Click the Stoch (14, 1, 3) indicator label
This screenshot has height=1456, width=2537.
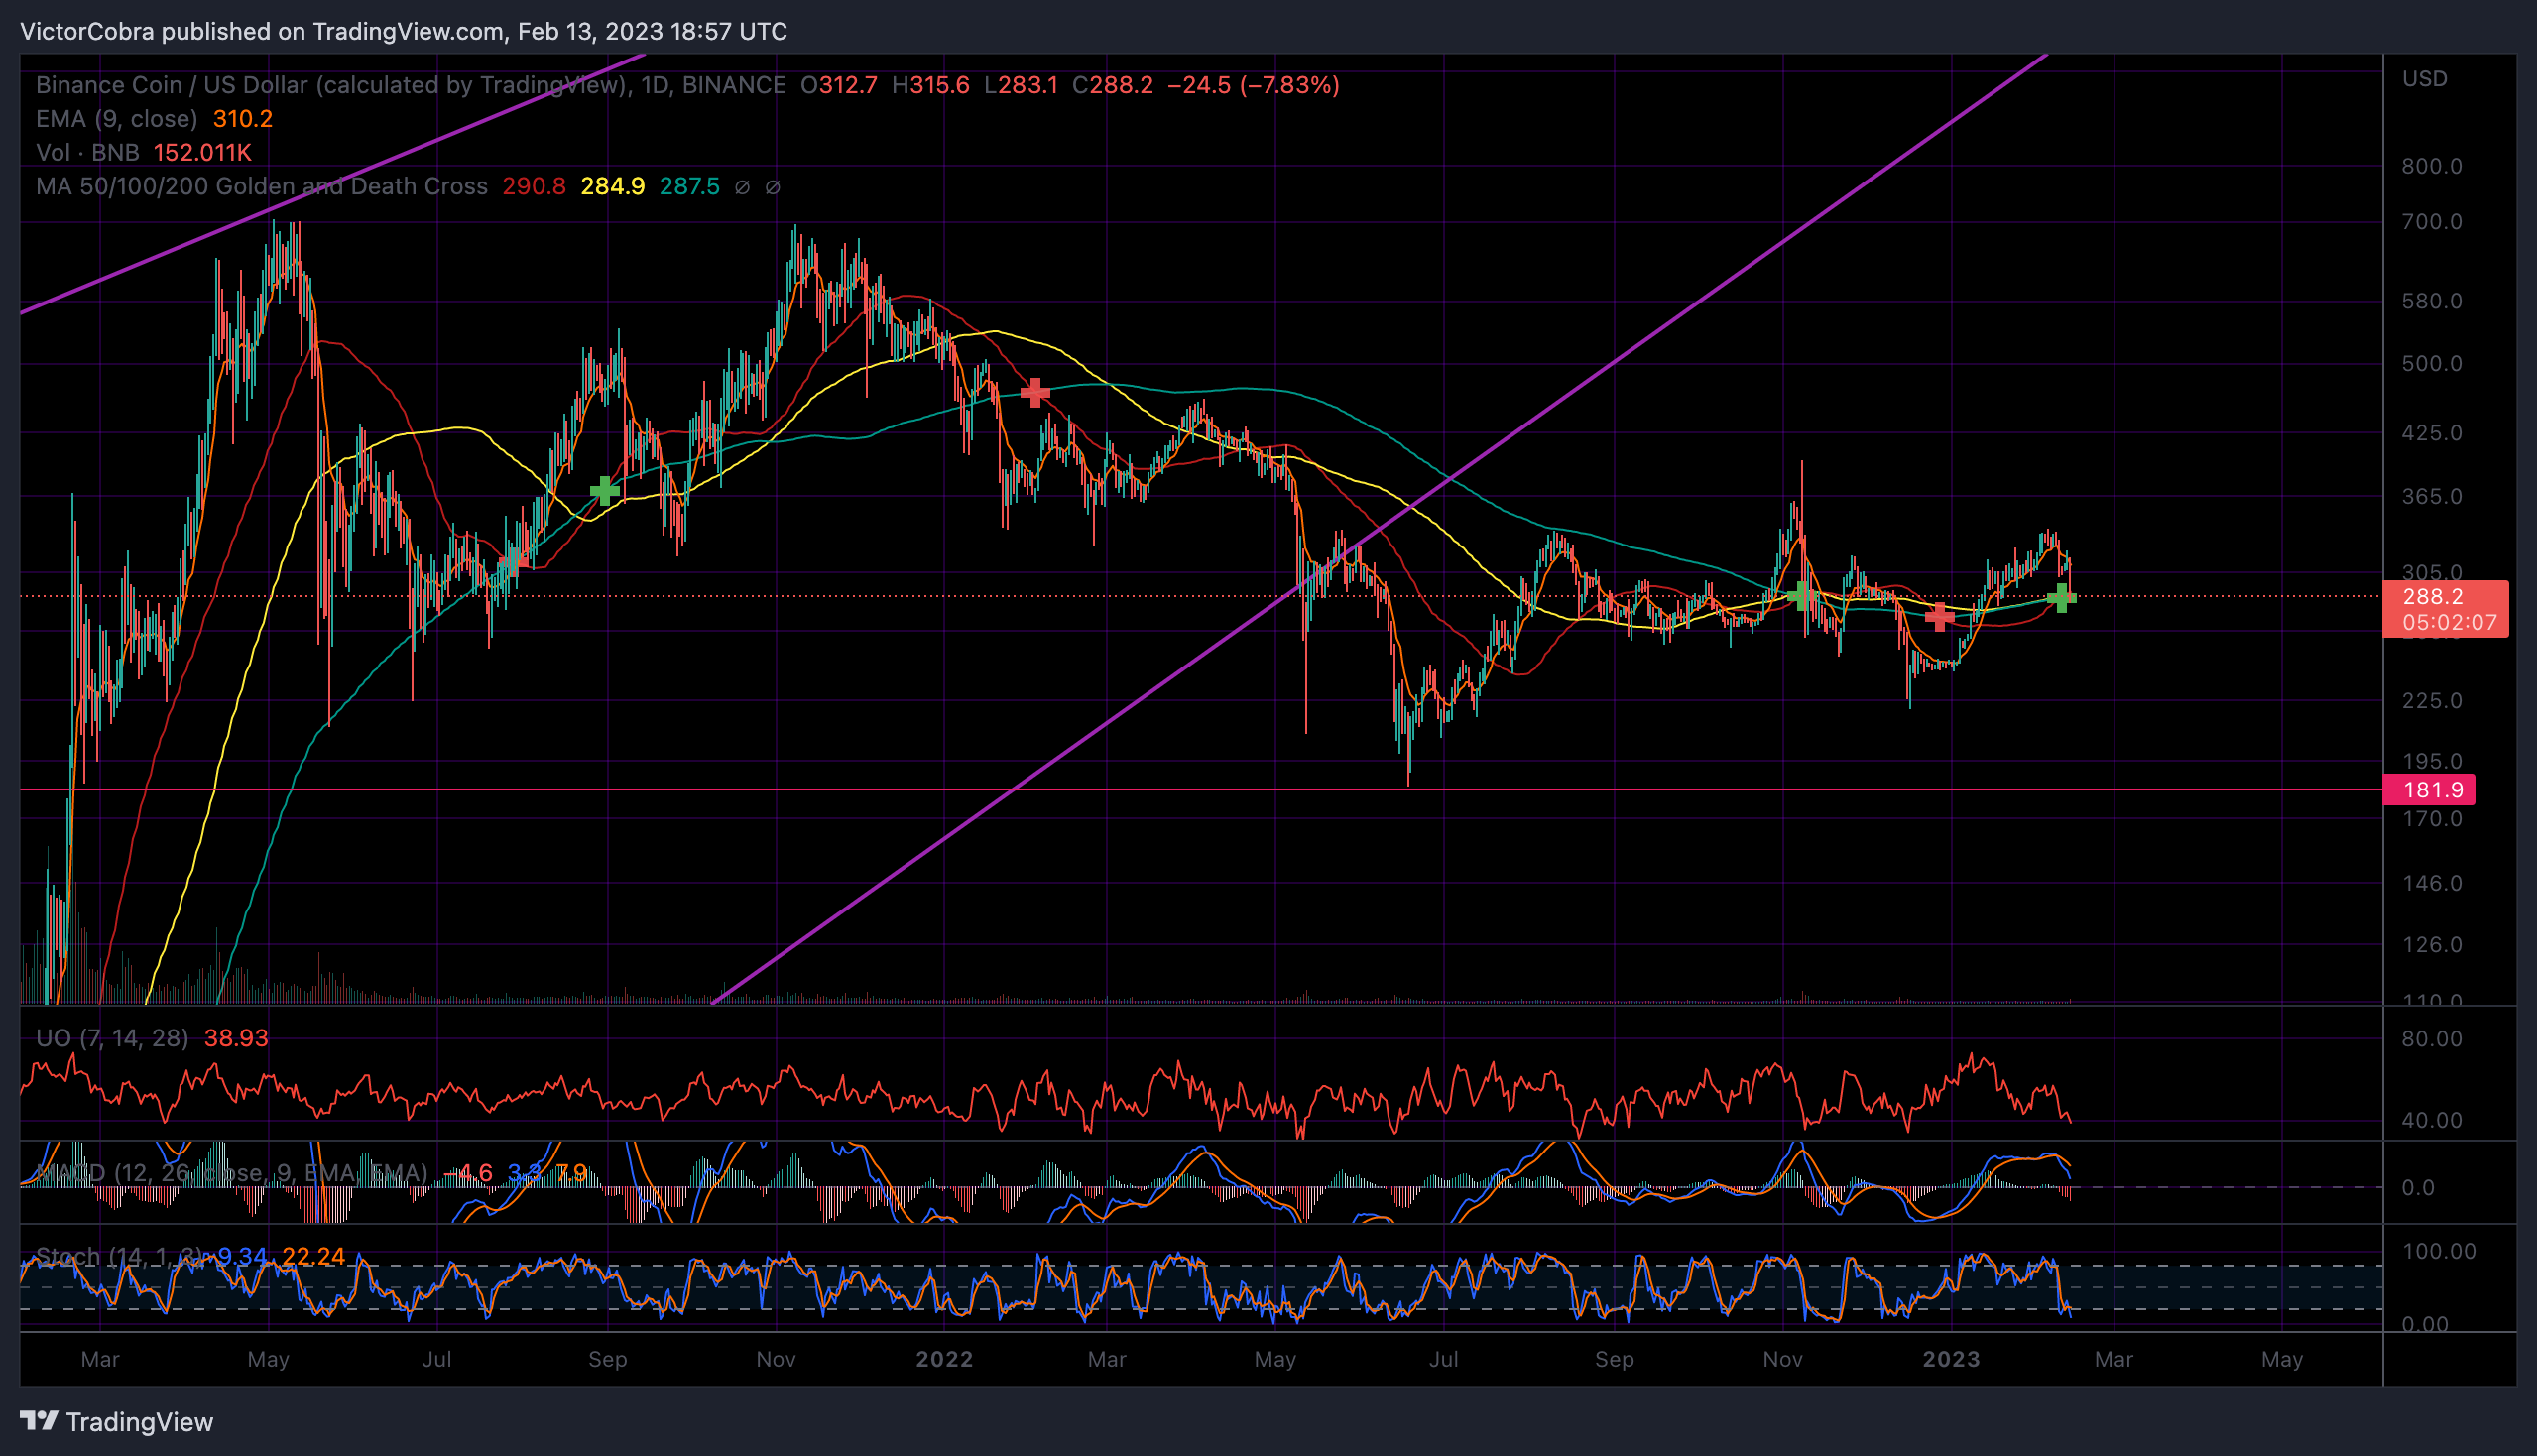[x=118, y=1256]
